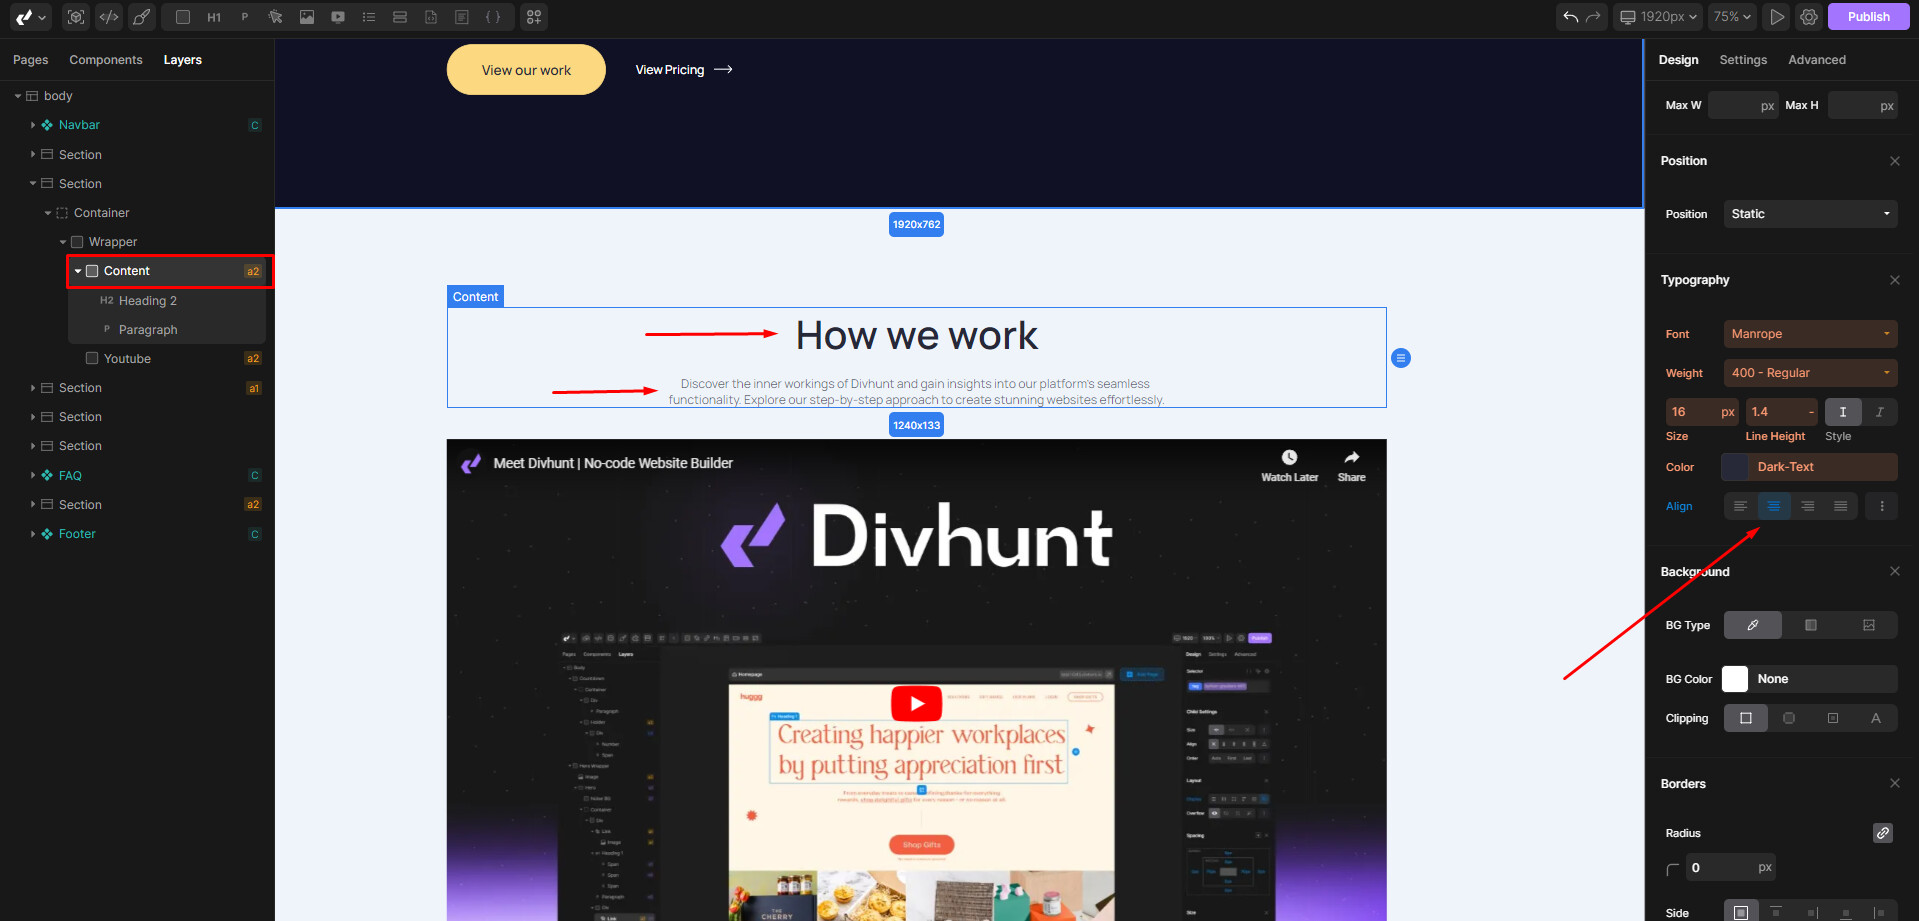Publish the website
This screenshot has width=1919, height=921.
pos(1868,17)
